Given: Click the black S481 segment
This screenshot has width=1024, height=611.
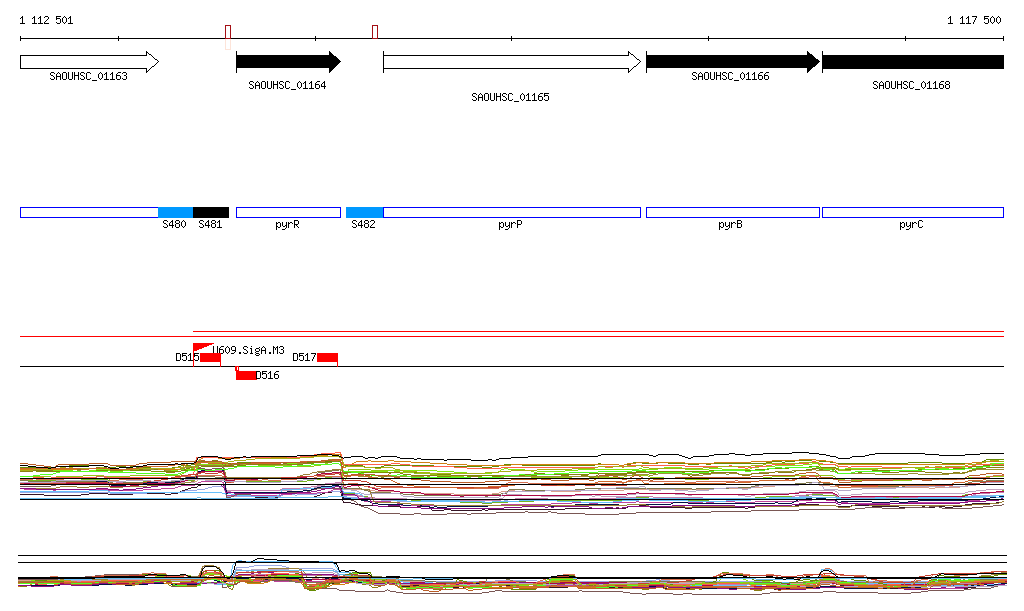Looking at the screenshot, I should coord(210,212).
